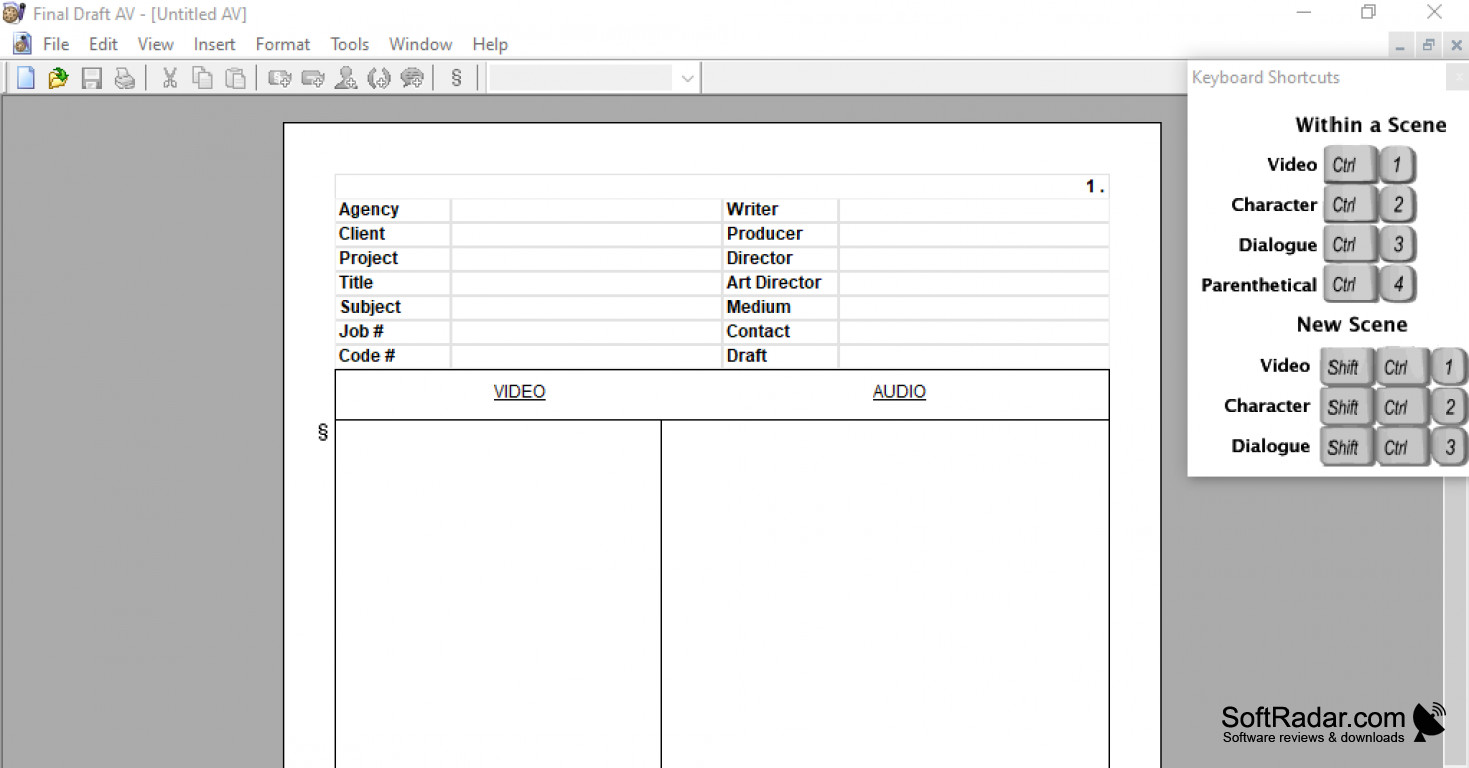Paste with the clipboard icon
Viewport: 1469px width, 768px height.
[235, 78]
